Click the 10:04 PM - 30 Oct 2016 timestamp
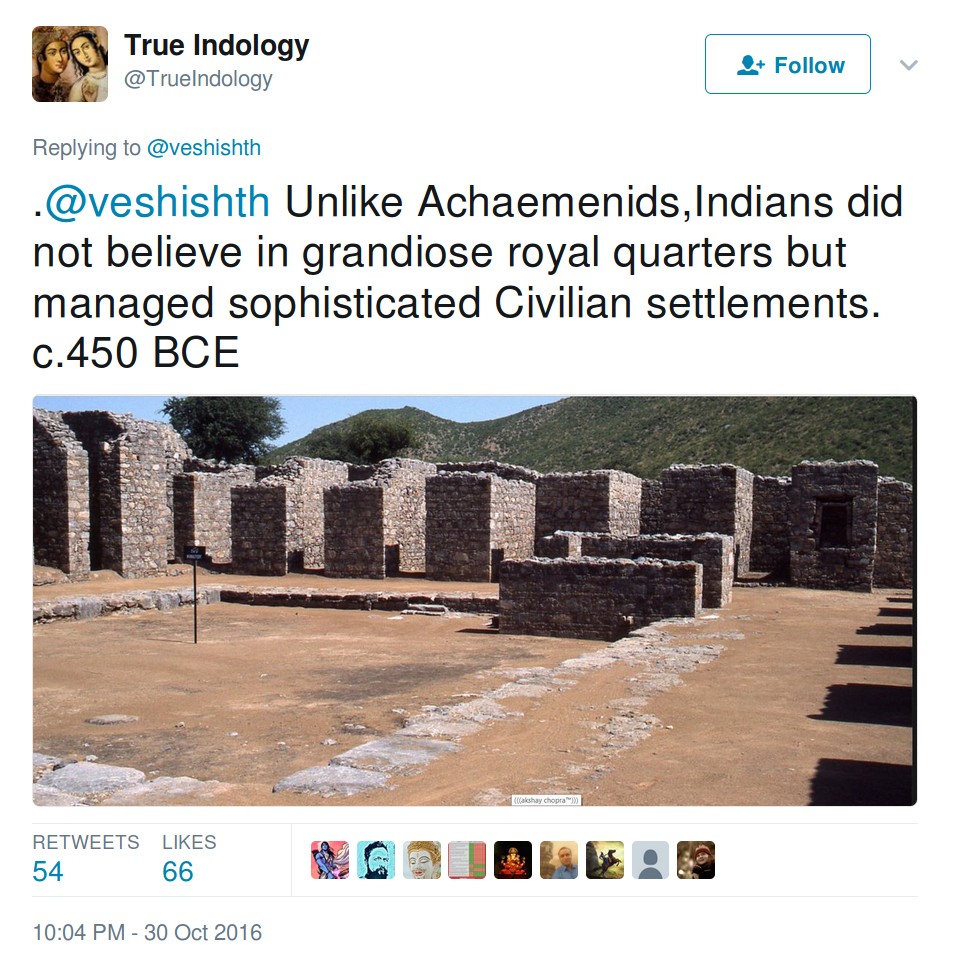956x961 pixels. [147, 932]
